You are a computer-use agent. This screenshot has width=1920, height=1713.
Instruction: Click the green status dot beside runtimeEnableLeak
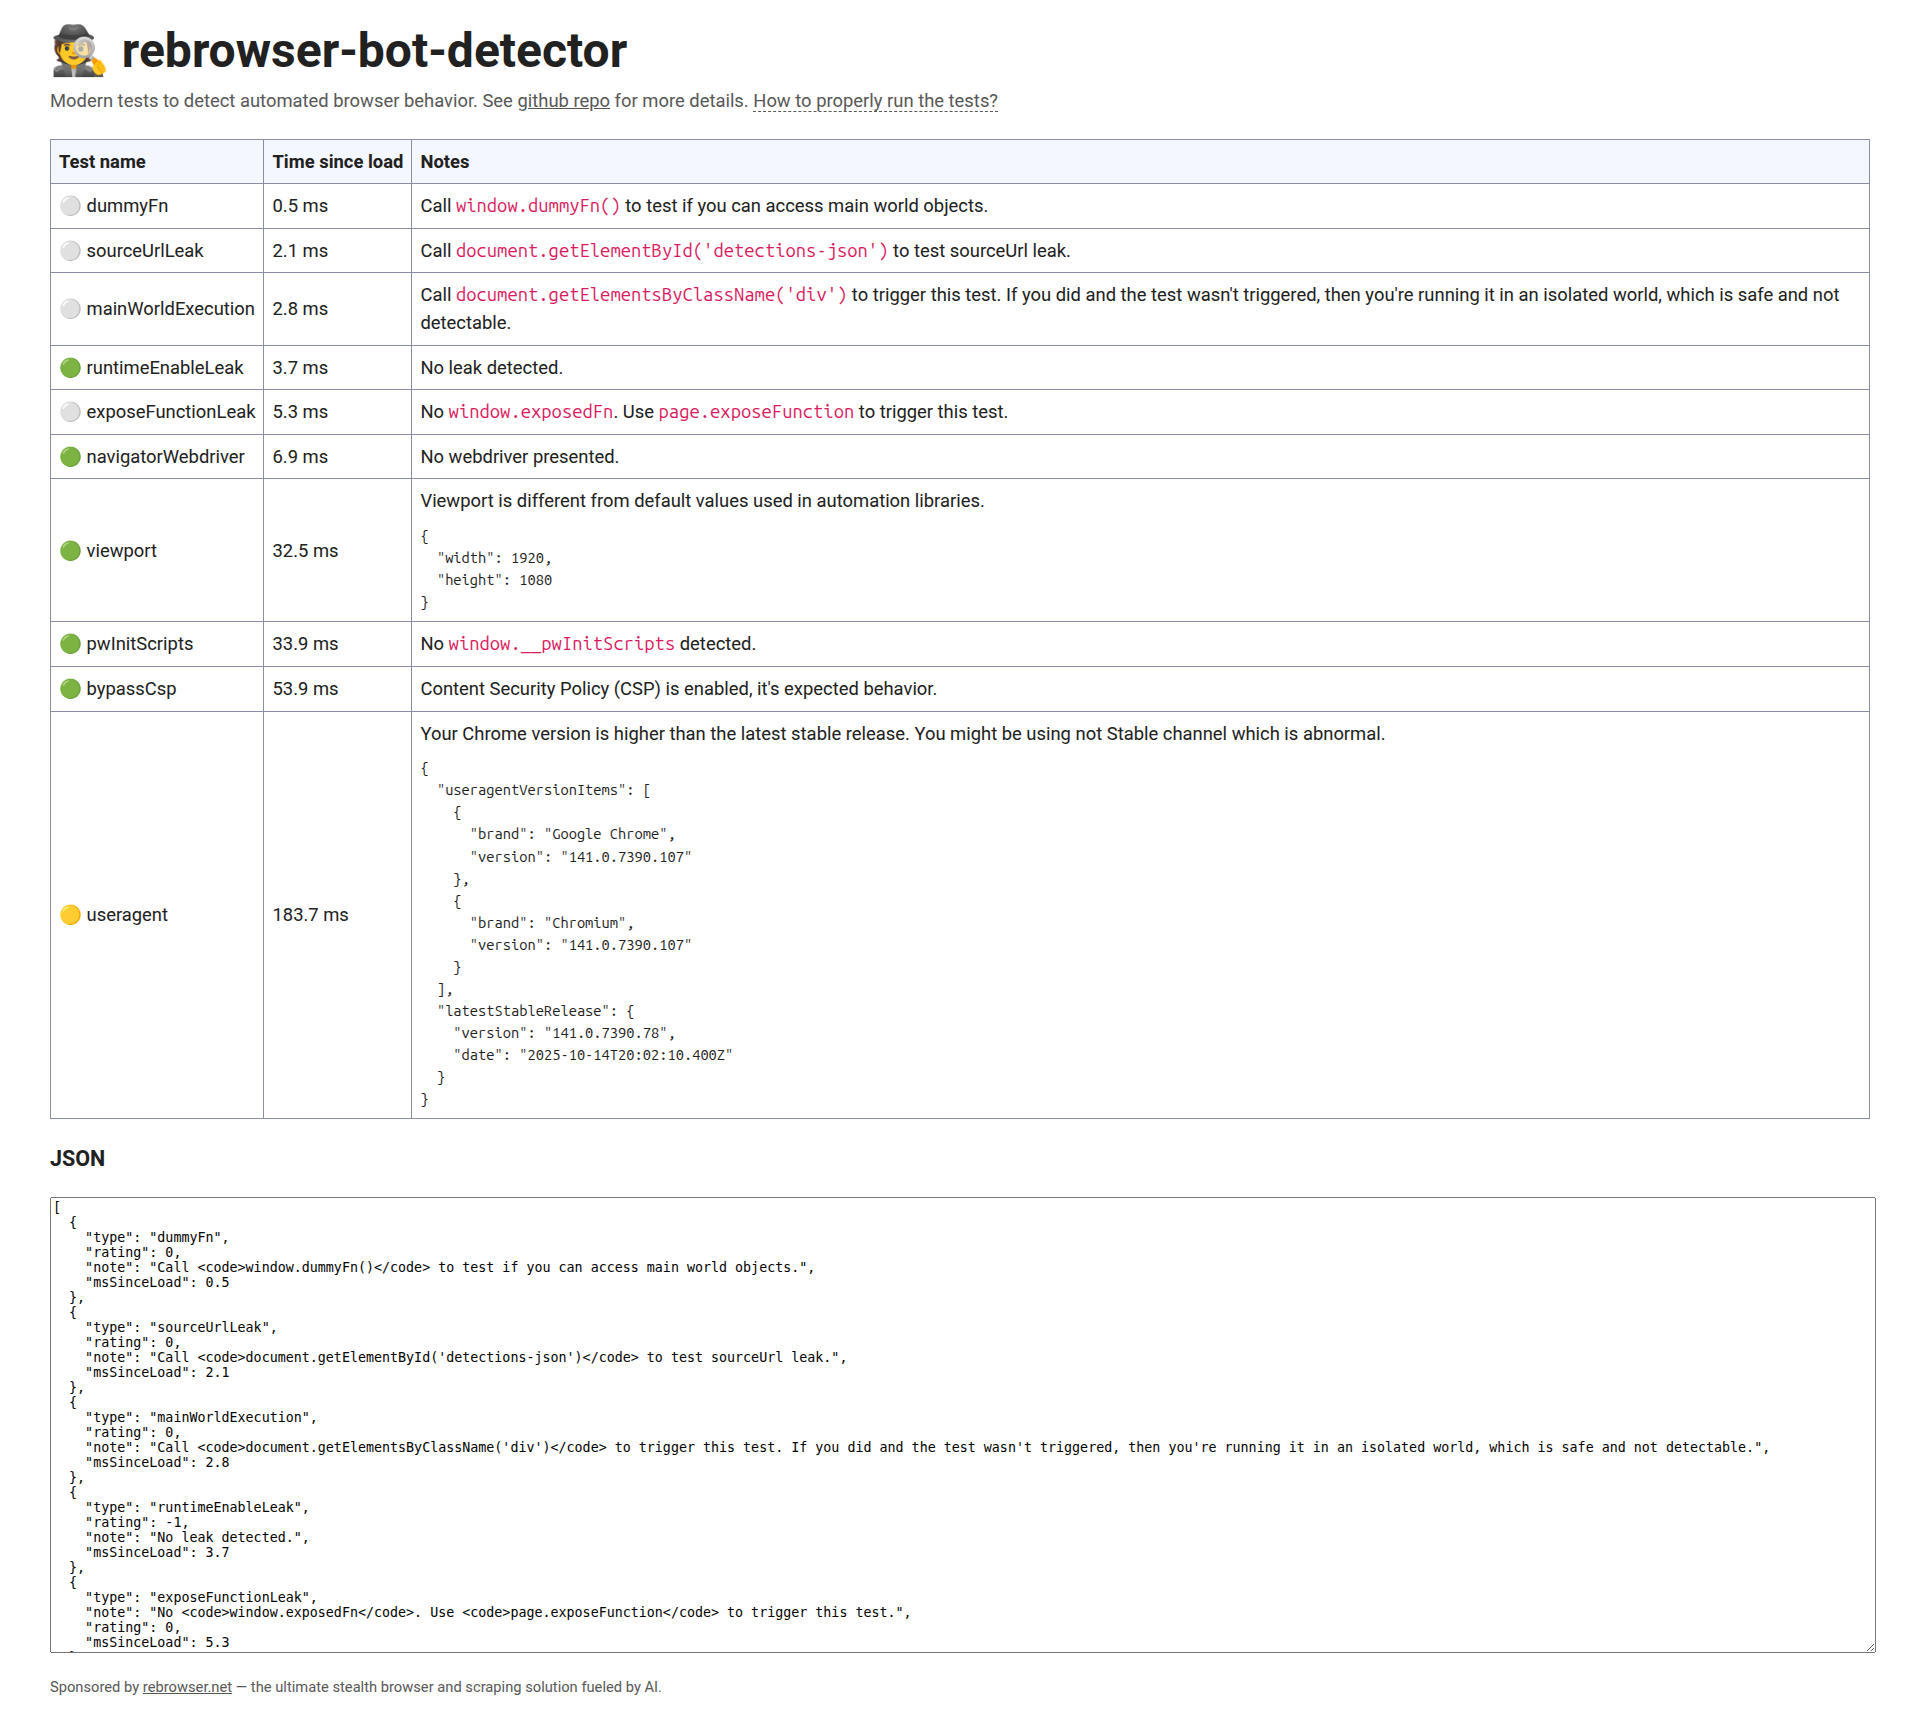coord(70,368)
